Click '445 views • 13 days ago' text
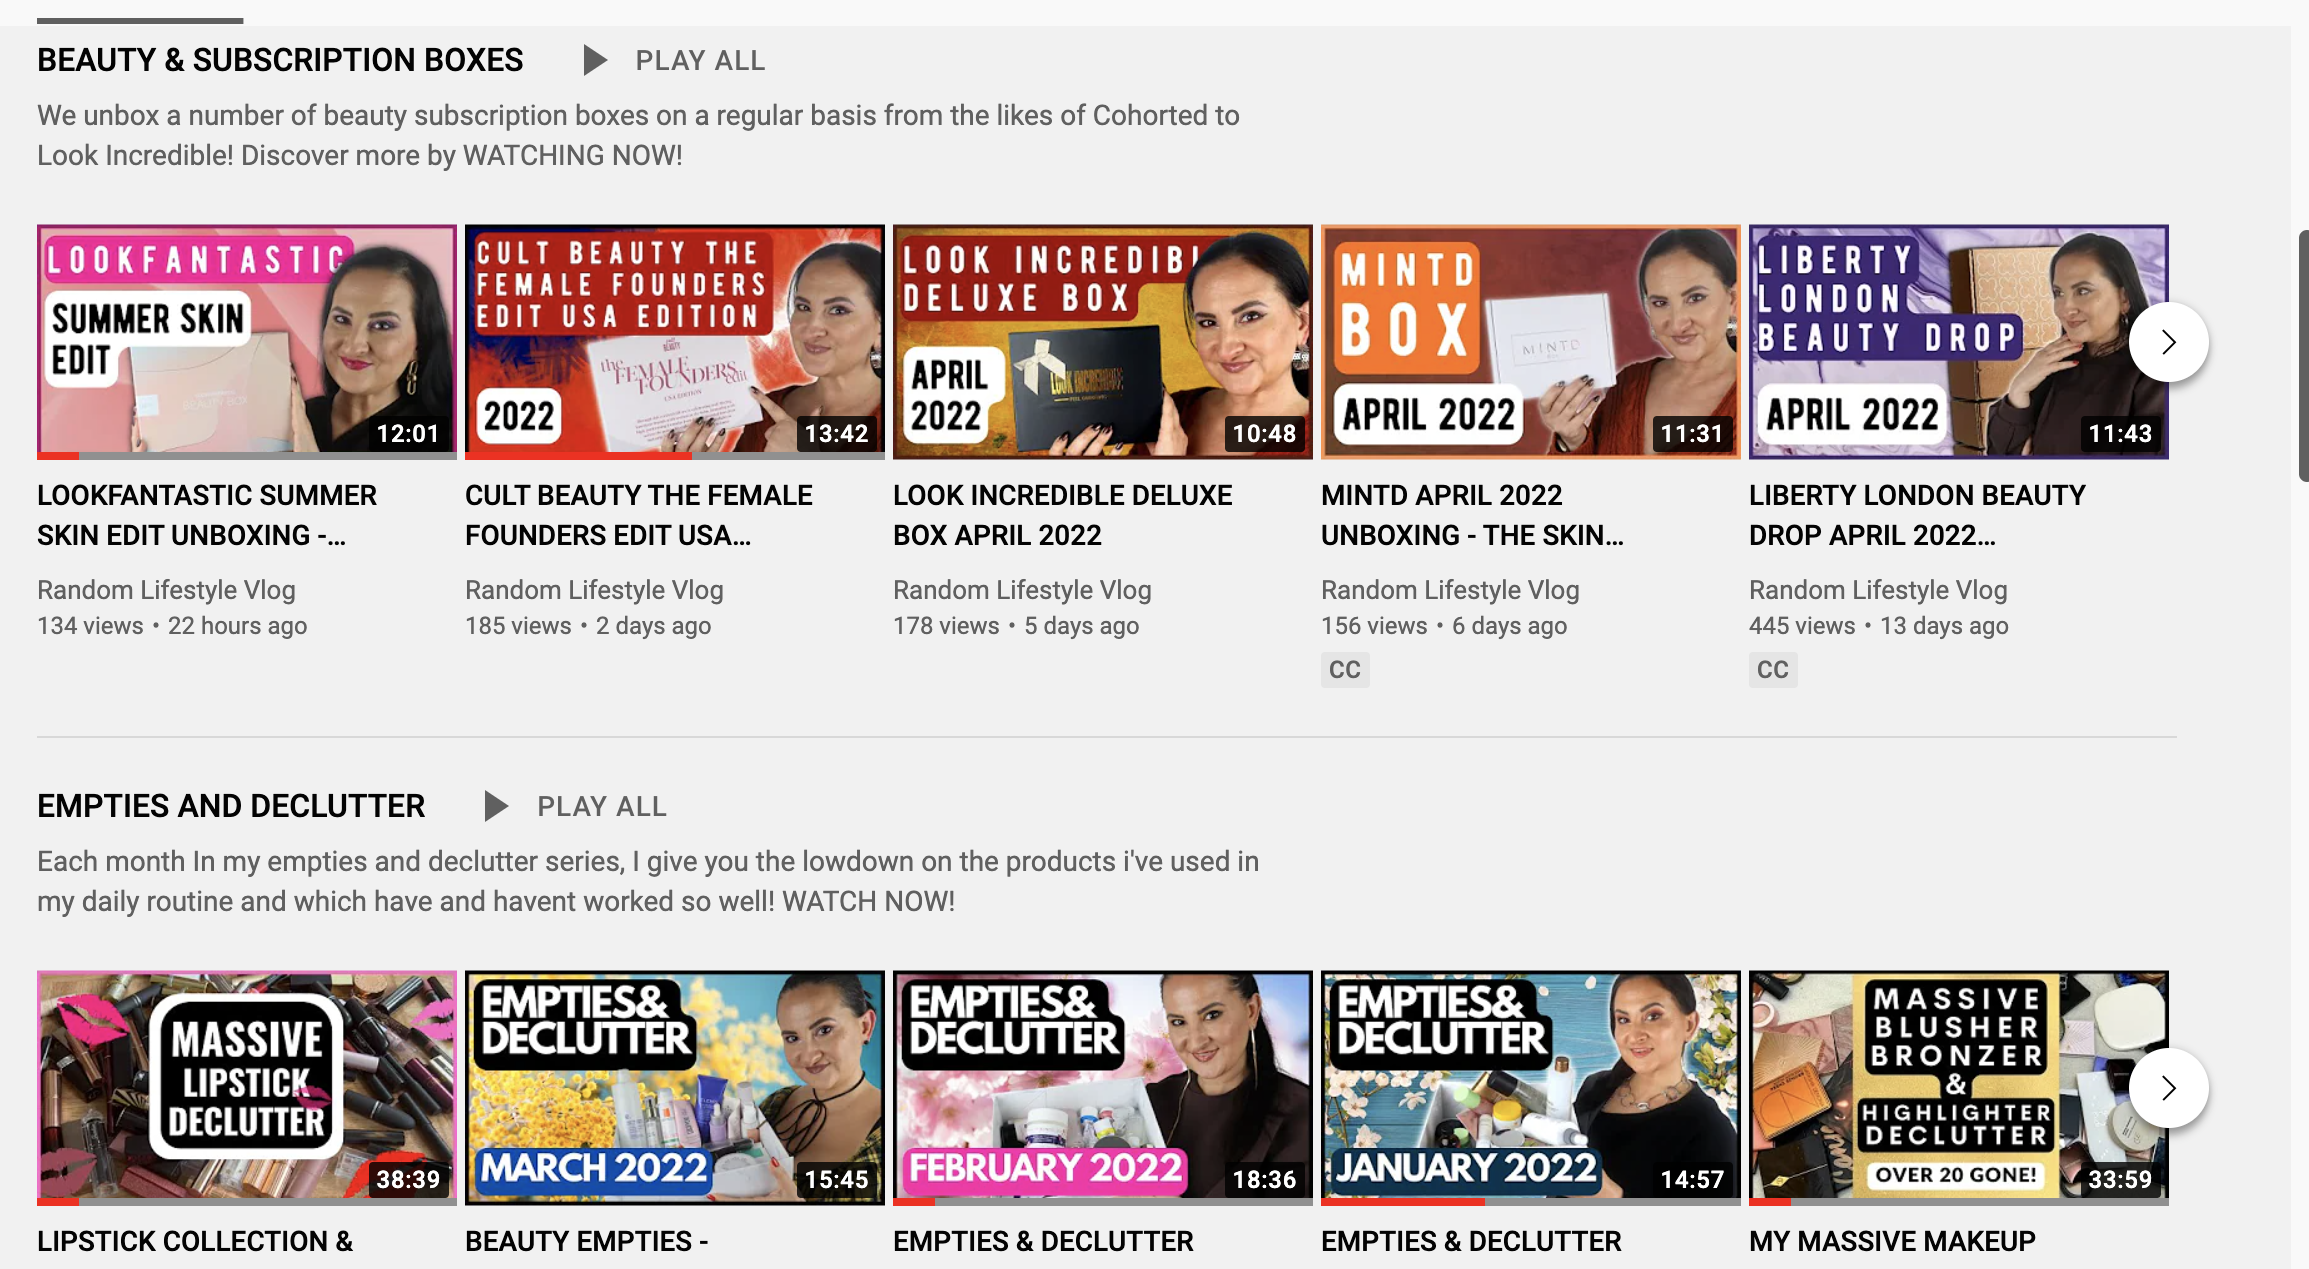This screenshot has width=2309, height=1269. (x=1878, y=626)
